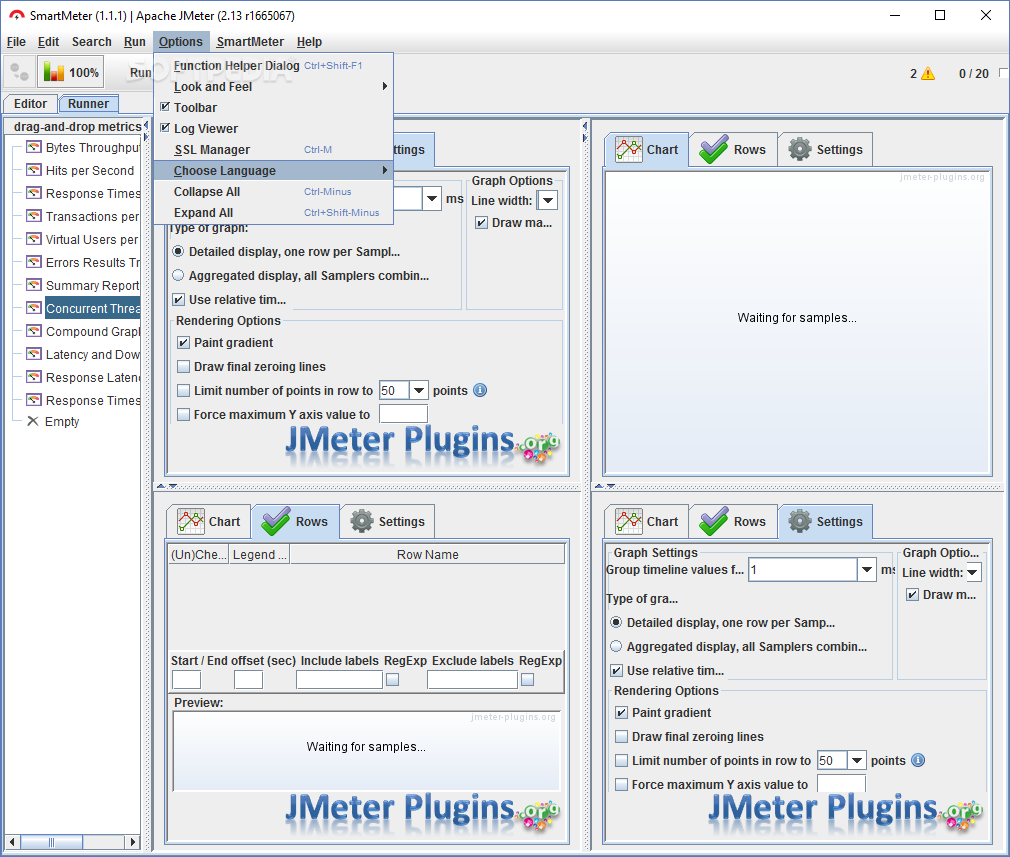This screenshot has height=857, width=1010.
Task: Click the Include labels input field
Action: tap(339, 680)
